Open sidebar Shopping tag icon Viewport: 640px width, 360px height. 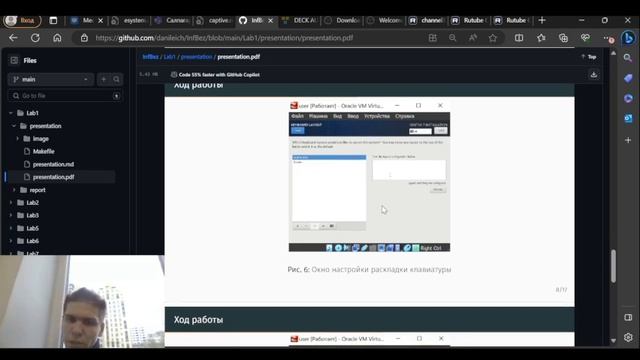click(628, 78)
